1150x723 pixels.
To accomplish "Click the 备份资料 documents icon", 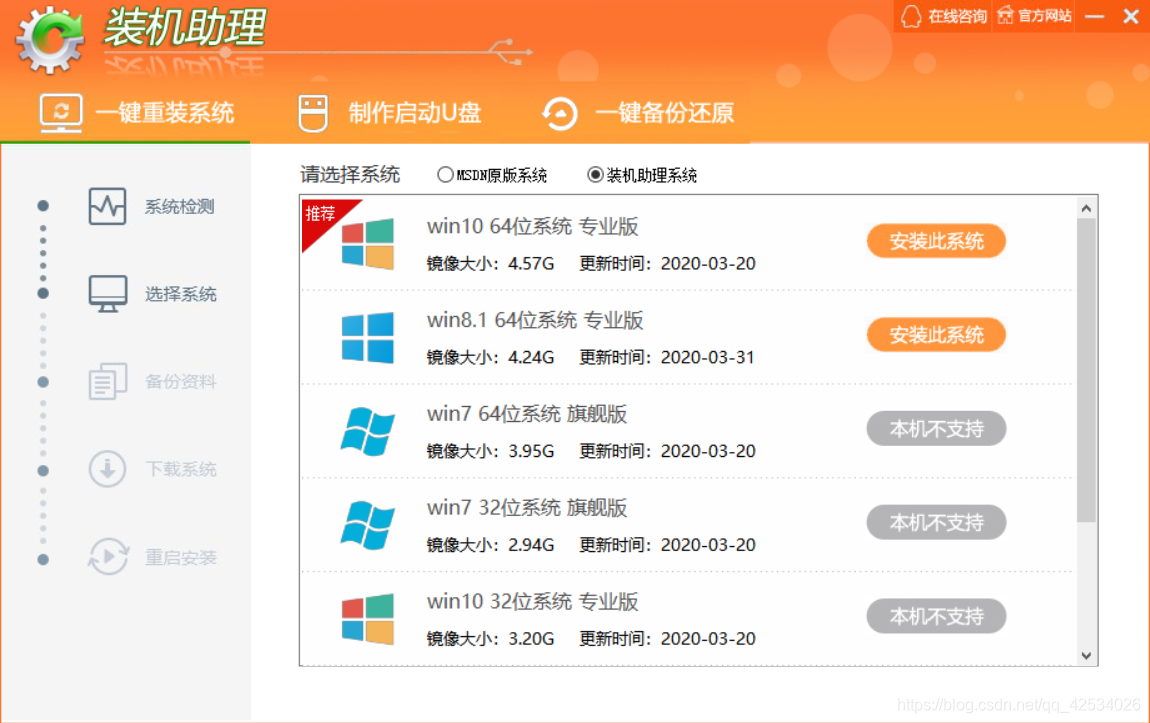I will (108, 381).
